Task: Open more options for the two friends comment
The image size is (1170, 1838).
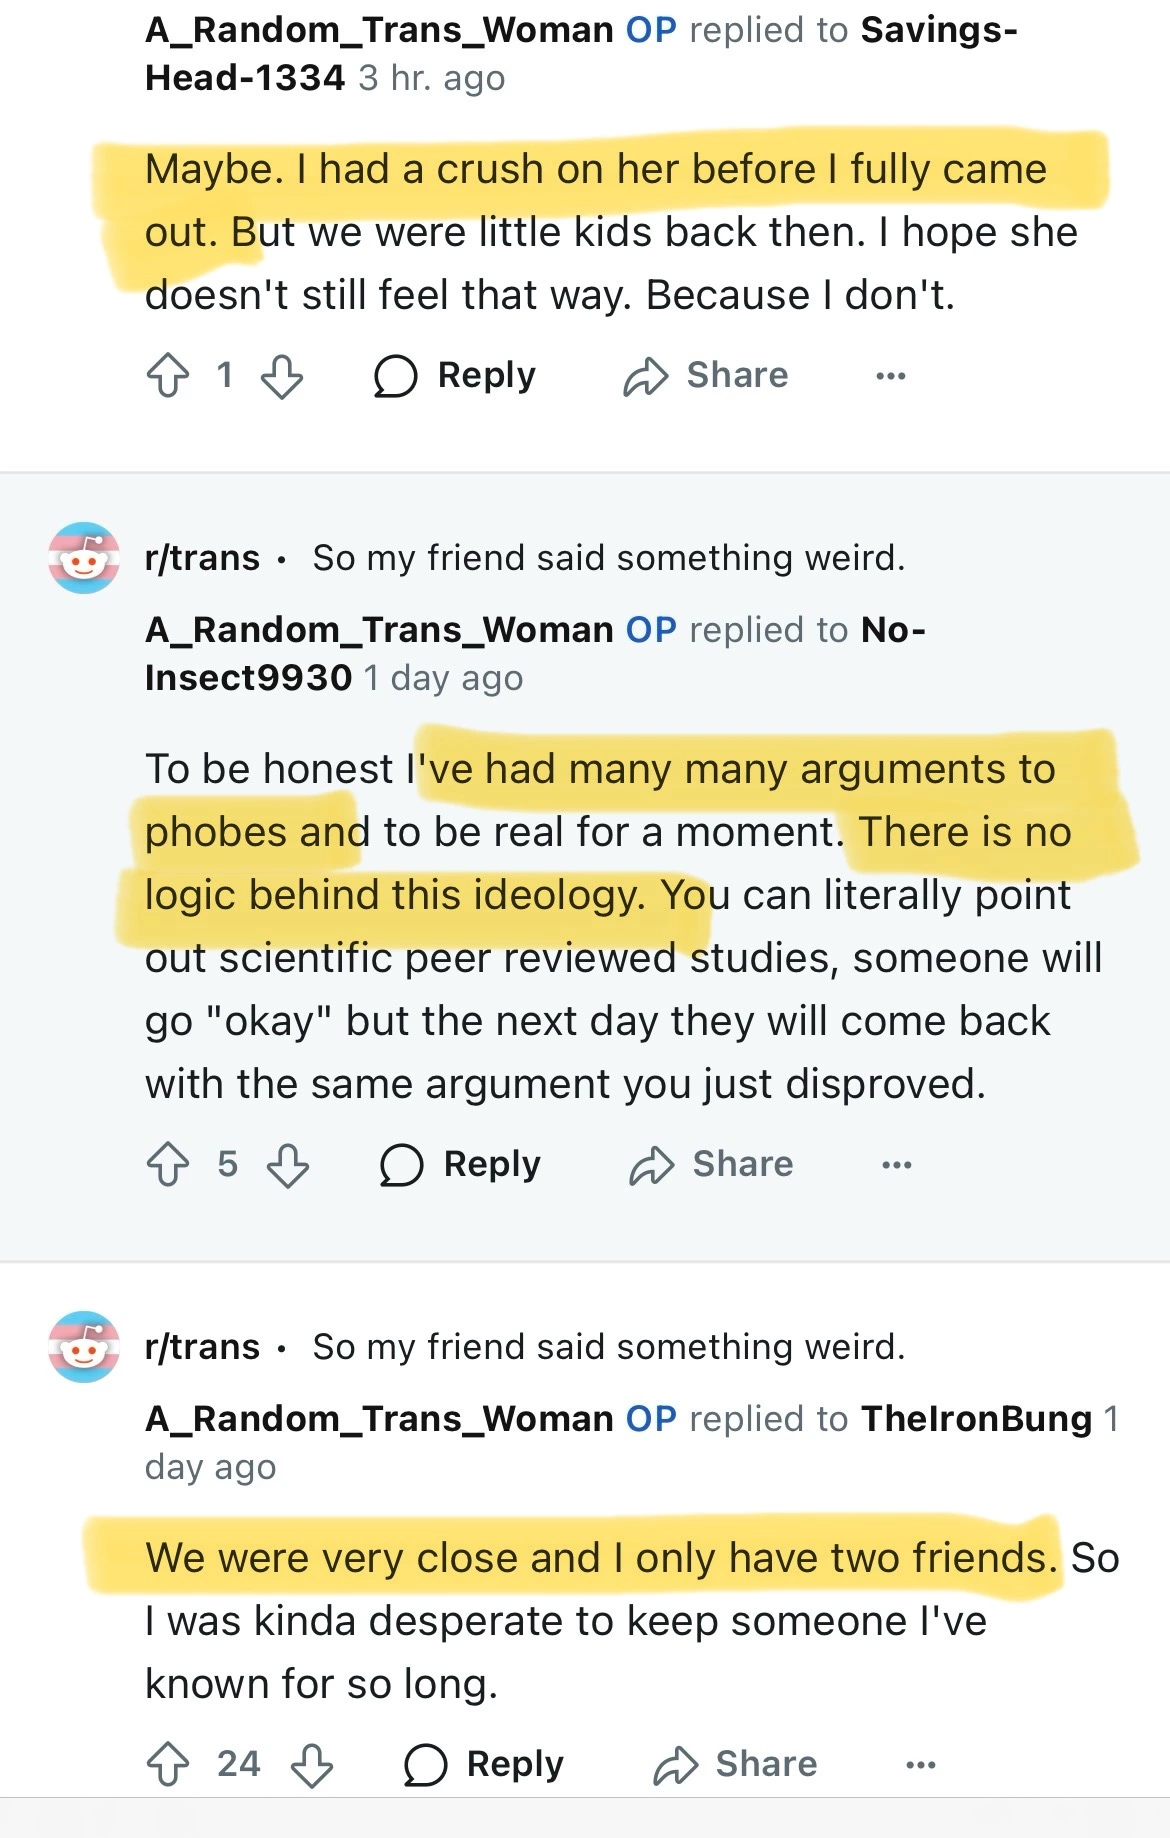Action: click(x=920, y=1764)
